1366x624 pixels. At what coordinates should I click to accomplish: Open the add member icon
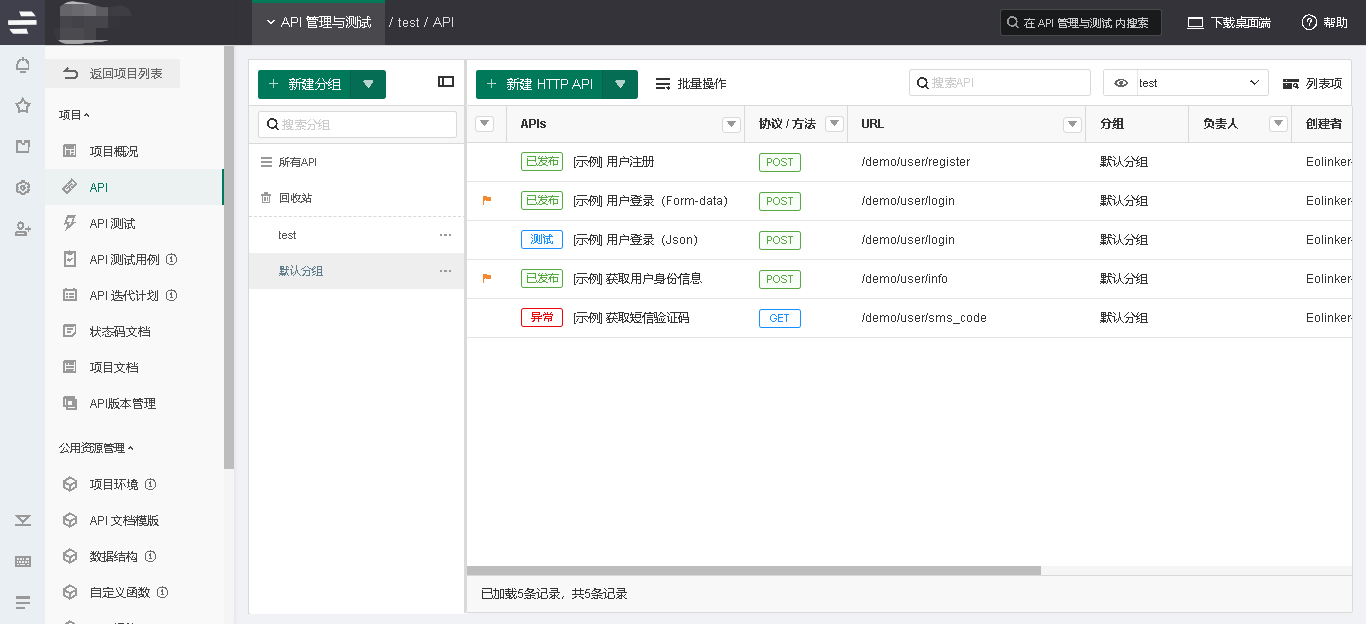(22, 229)
